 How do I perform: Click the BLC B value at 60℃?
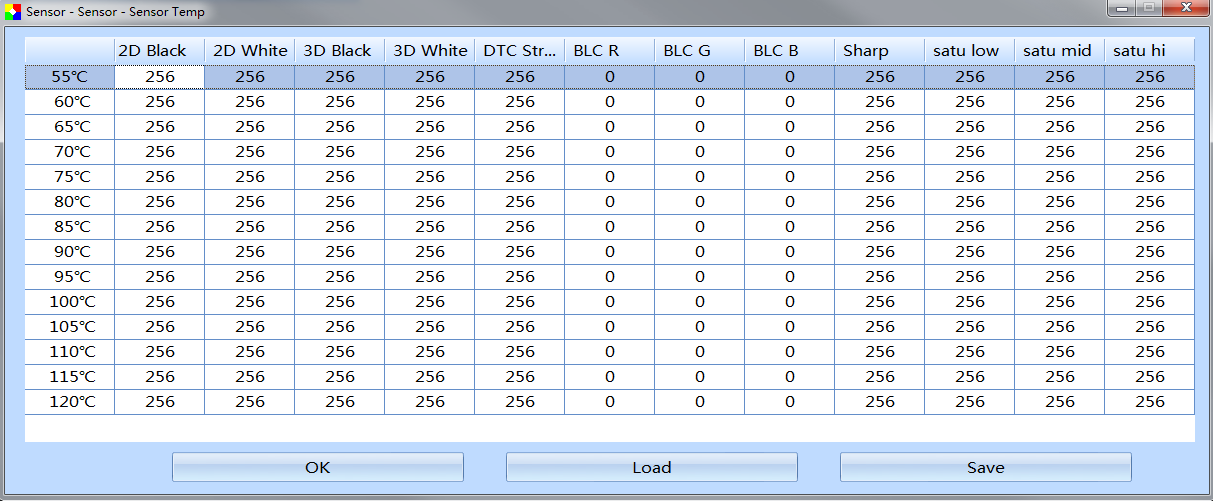click(x=790, y=102)
